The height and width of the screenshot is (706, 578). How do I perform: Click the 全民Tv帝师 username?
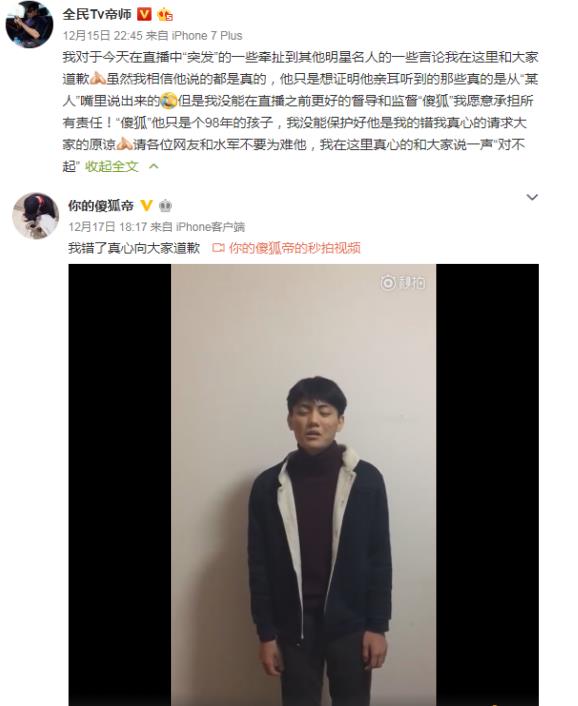point(97,14)
